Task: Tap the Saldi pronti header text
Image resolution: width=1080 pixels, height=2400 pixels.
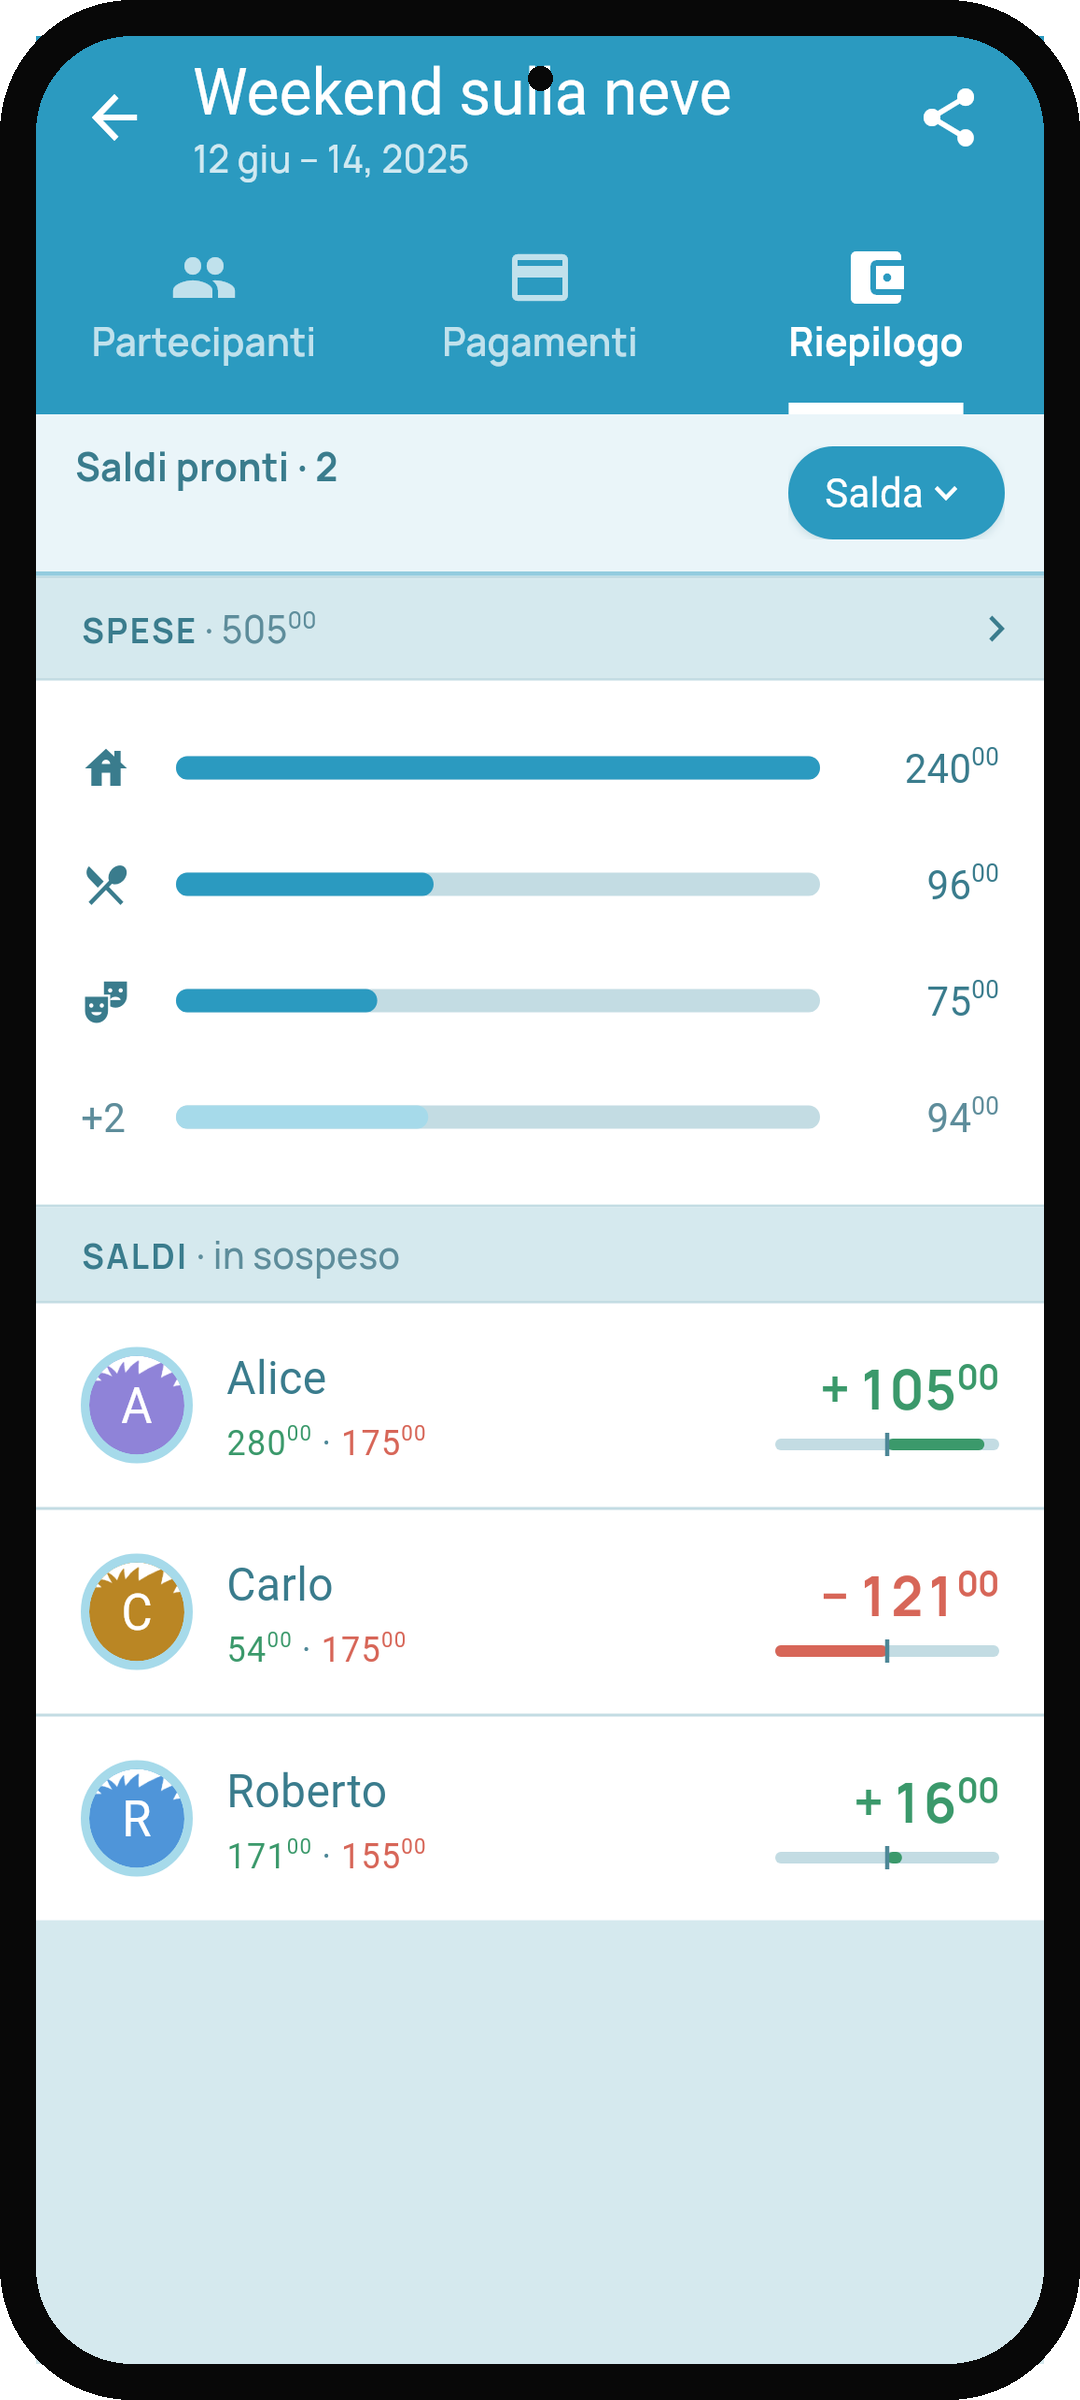Action: point(207,468)
